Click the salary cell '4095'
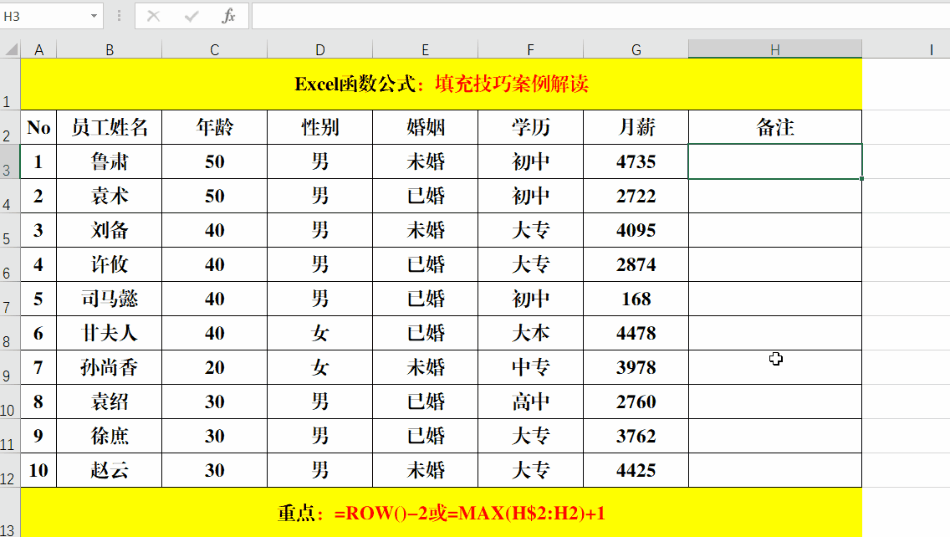 (636, 230)
